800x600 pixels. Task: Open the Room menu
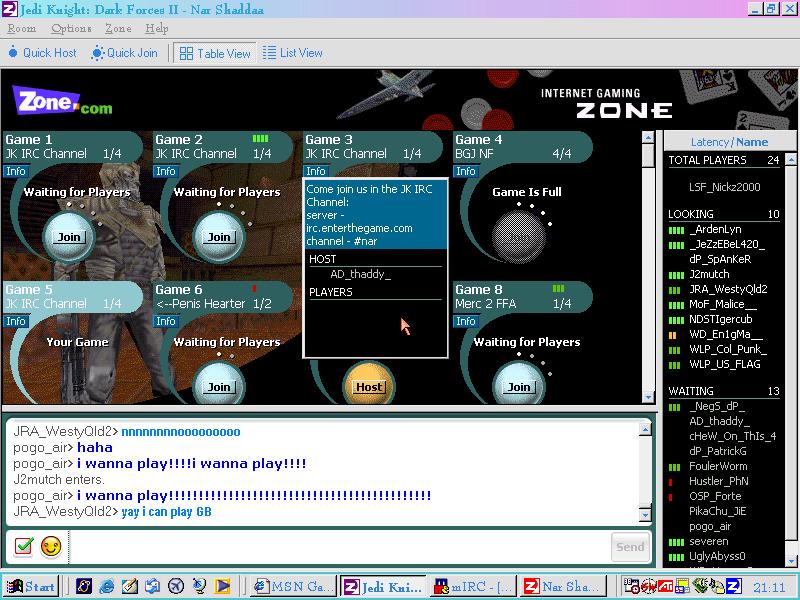(21, 29)
